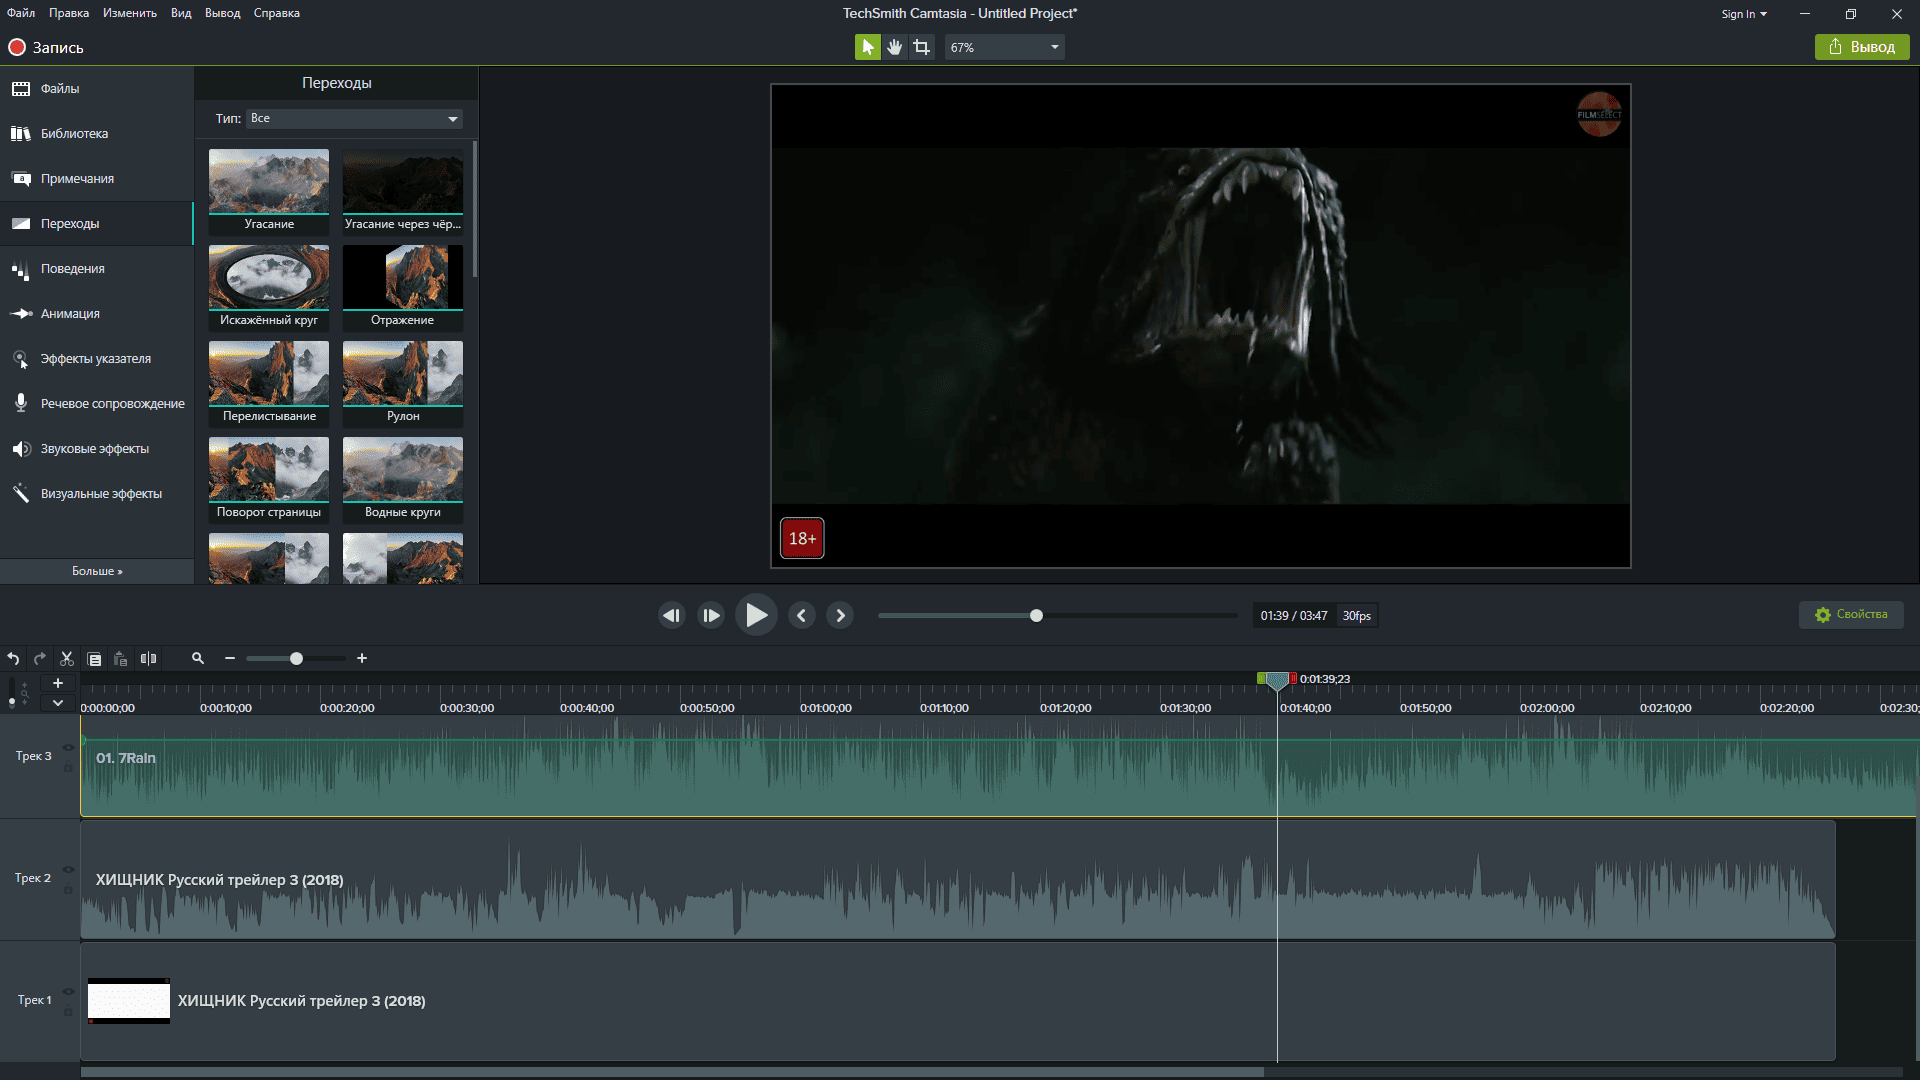Step back one frame in playback
The image size is (1920, 1080).
point(671,615)
